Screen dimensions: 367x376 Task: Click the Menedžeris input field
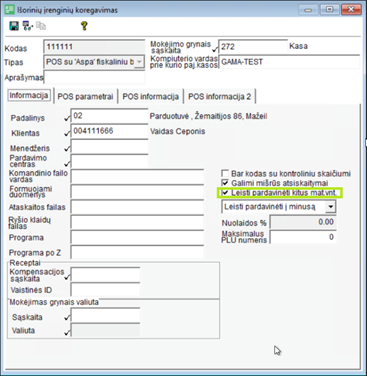tap(109, 147)
